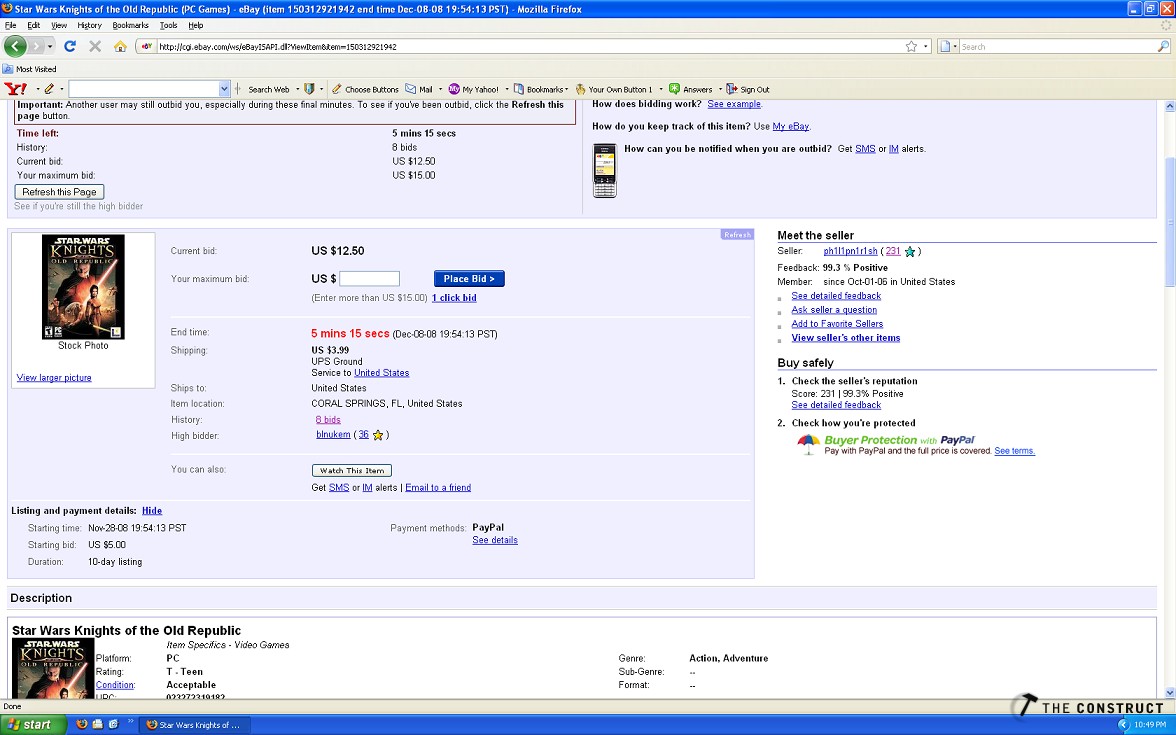Expand the Mail button dropdown arrow
1176x735 pixels.
440,89
